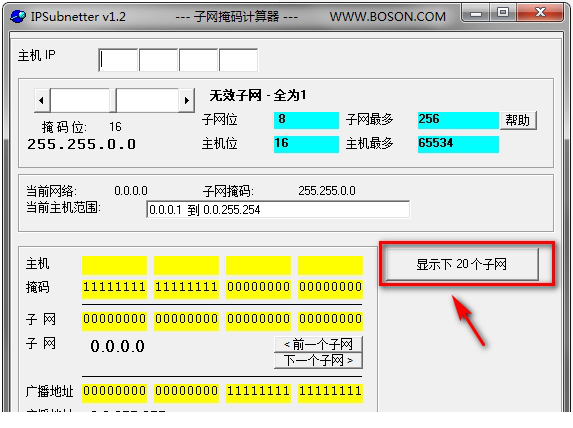
Task: Minimize the IPSubnetter window
Action: (x=476, y=14)
